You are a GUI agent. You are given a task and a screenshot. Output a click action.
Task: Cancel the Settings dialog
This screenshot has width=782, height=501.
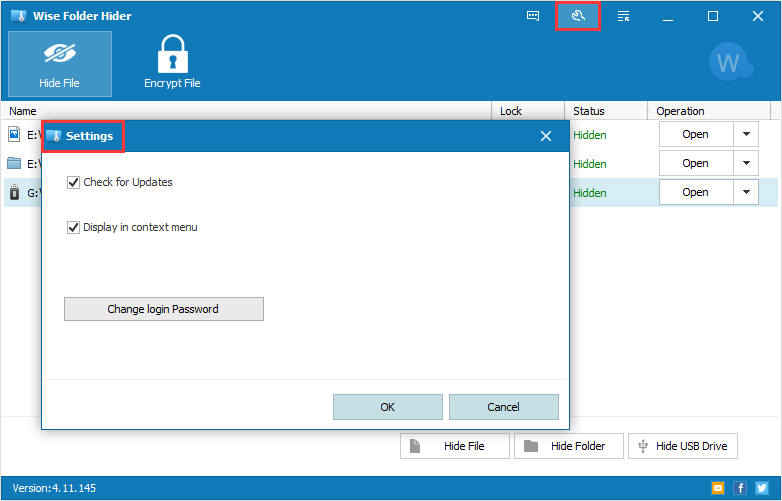pyautogui.click(x=504, y=407)
